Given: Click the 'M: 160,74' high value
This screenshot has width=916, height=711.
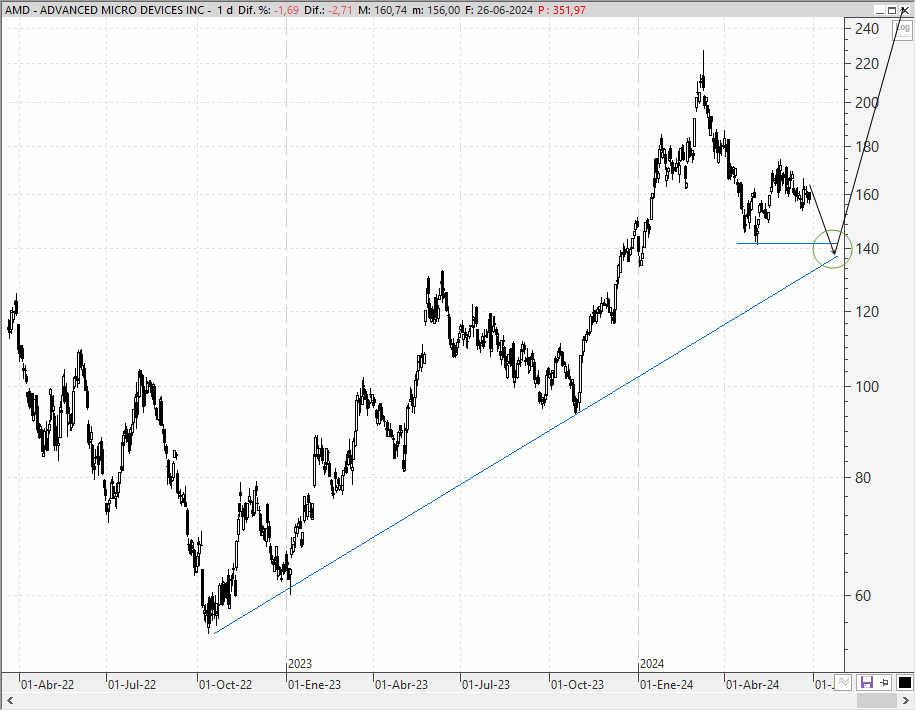Looking at the screenshot, I should click(382, 10).
